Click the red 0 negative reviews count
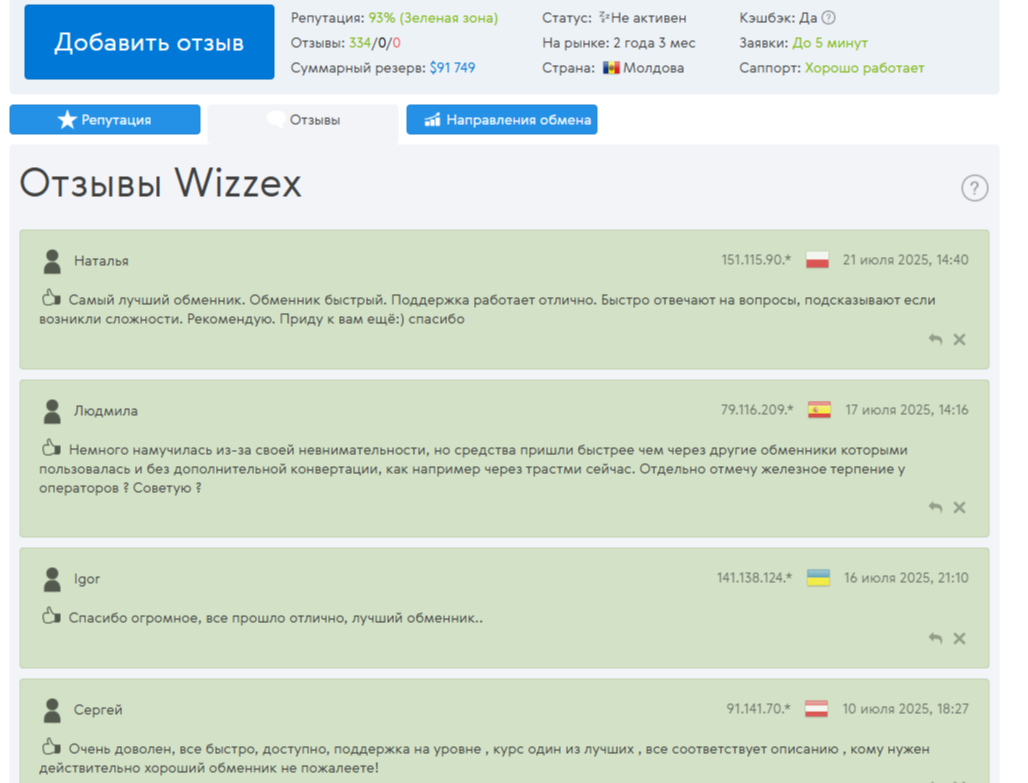The image size is (1028, 783). (397, 43)
